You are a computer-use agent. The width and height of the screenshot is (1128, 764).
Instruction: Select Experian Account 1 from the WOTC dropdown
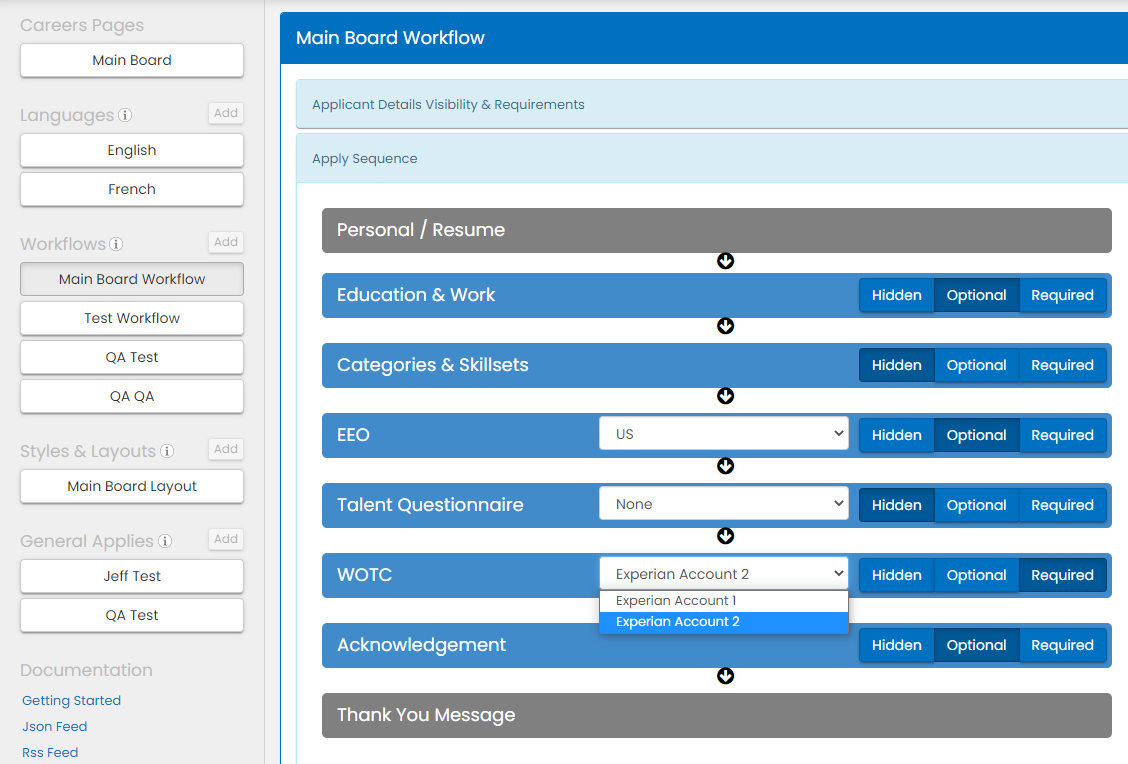pos(723,600)
